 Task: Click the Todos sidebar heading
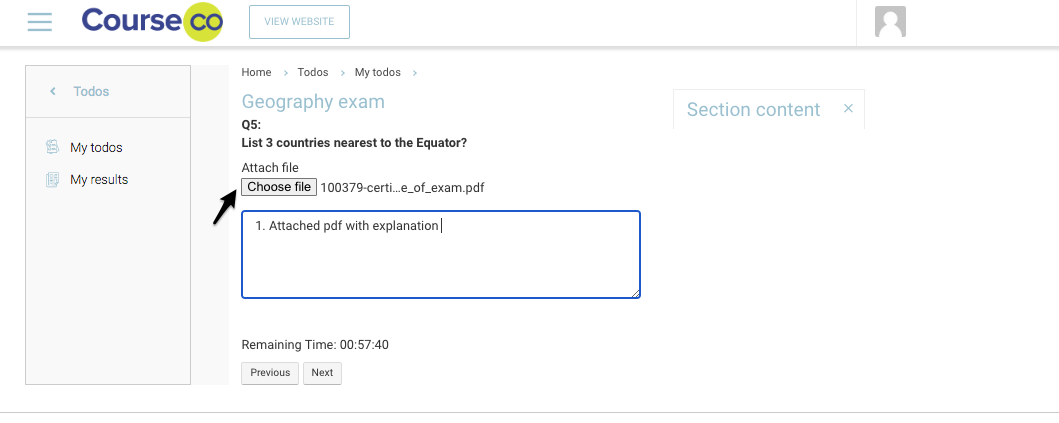point(91,92)
